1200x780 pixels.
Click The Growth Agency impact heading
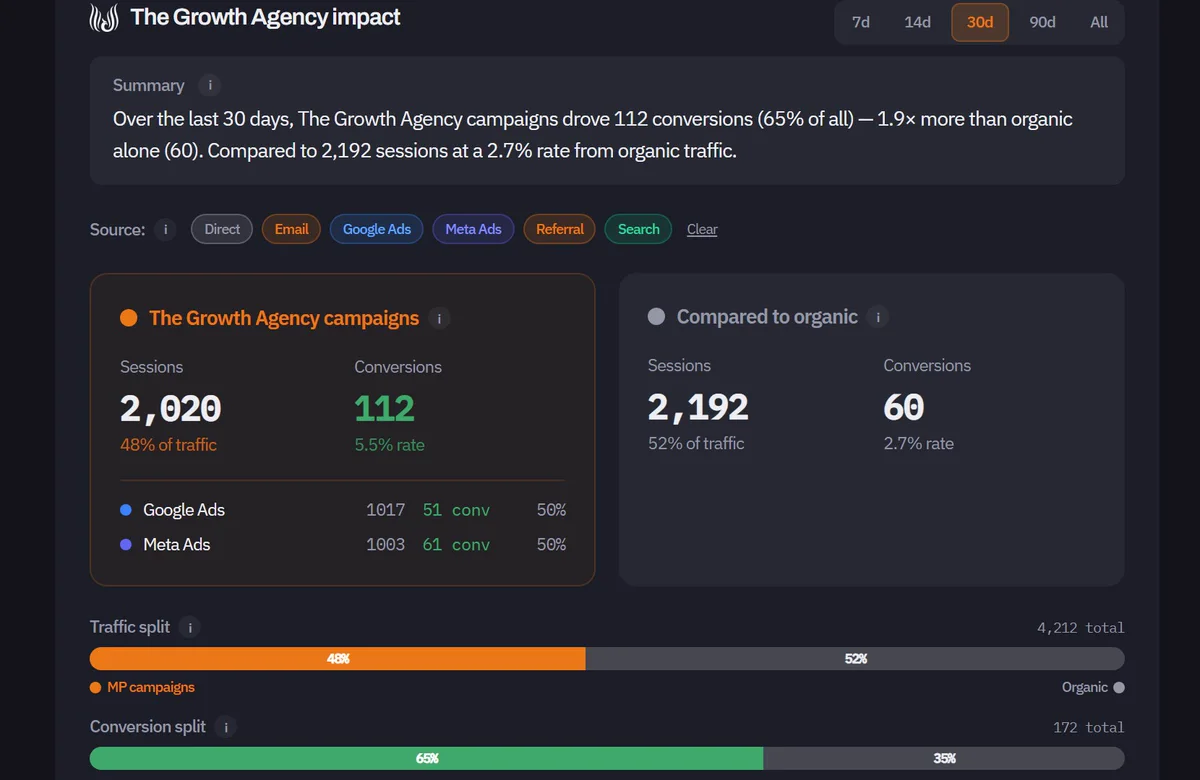pos(265,18)
